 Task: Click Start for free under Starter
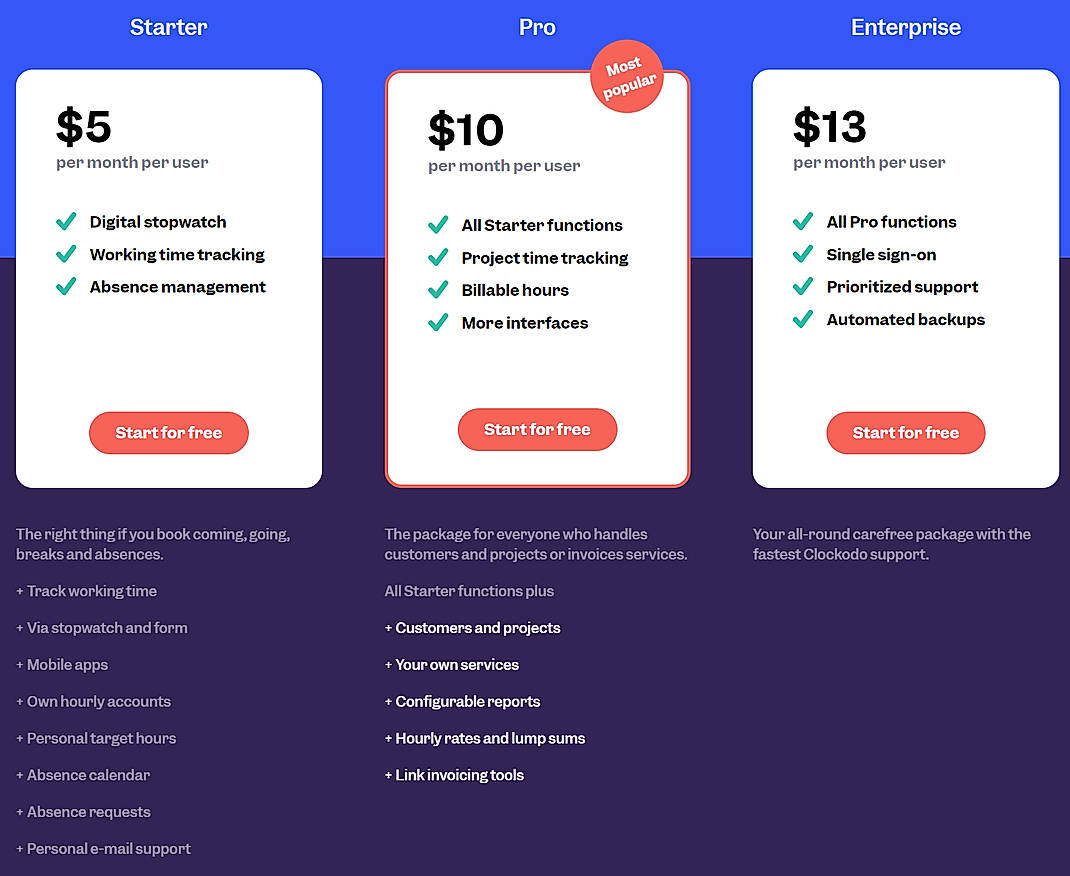click(168, 432)
